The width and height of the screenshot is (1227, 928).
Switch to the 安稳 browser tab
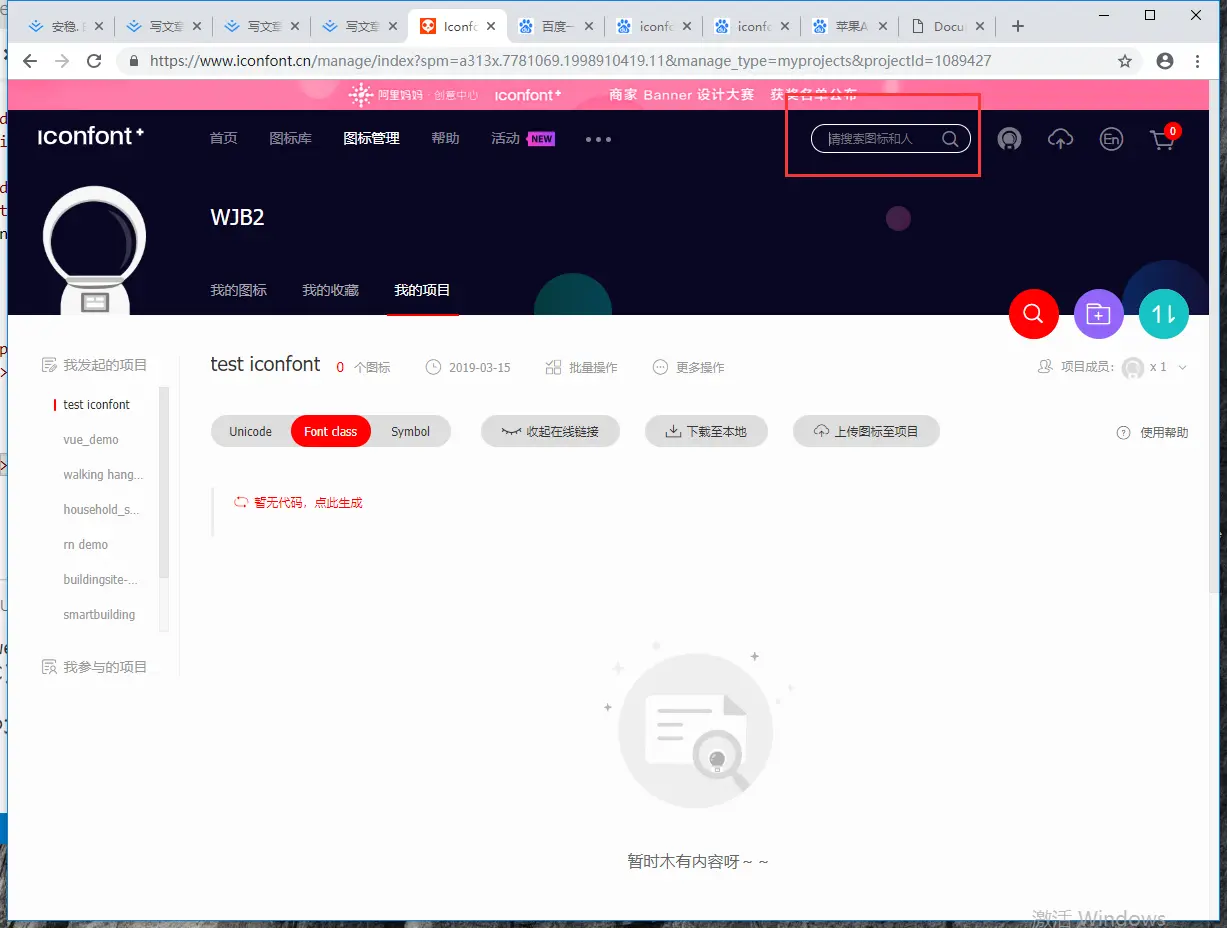tap(66, 27)
